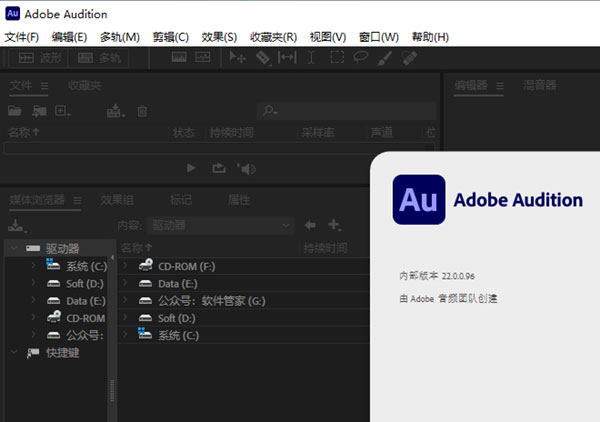Screen dimensions: 600x422
Task: Click the open file folder icon
Action: pos(15,111)
